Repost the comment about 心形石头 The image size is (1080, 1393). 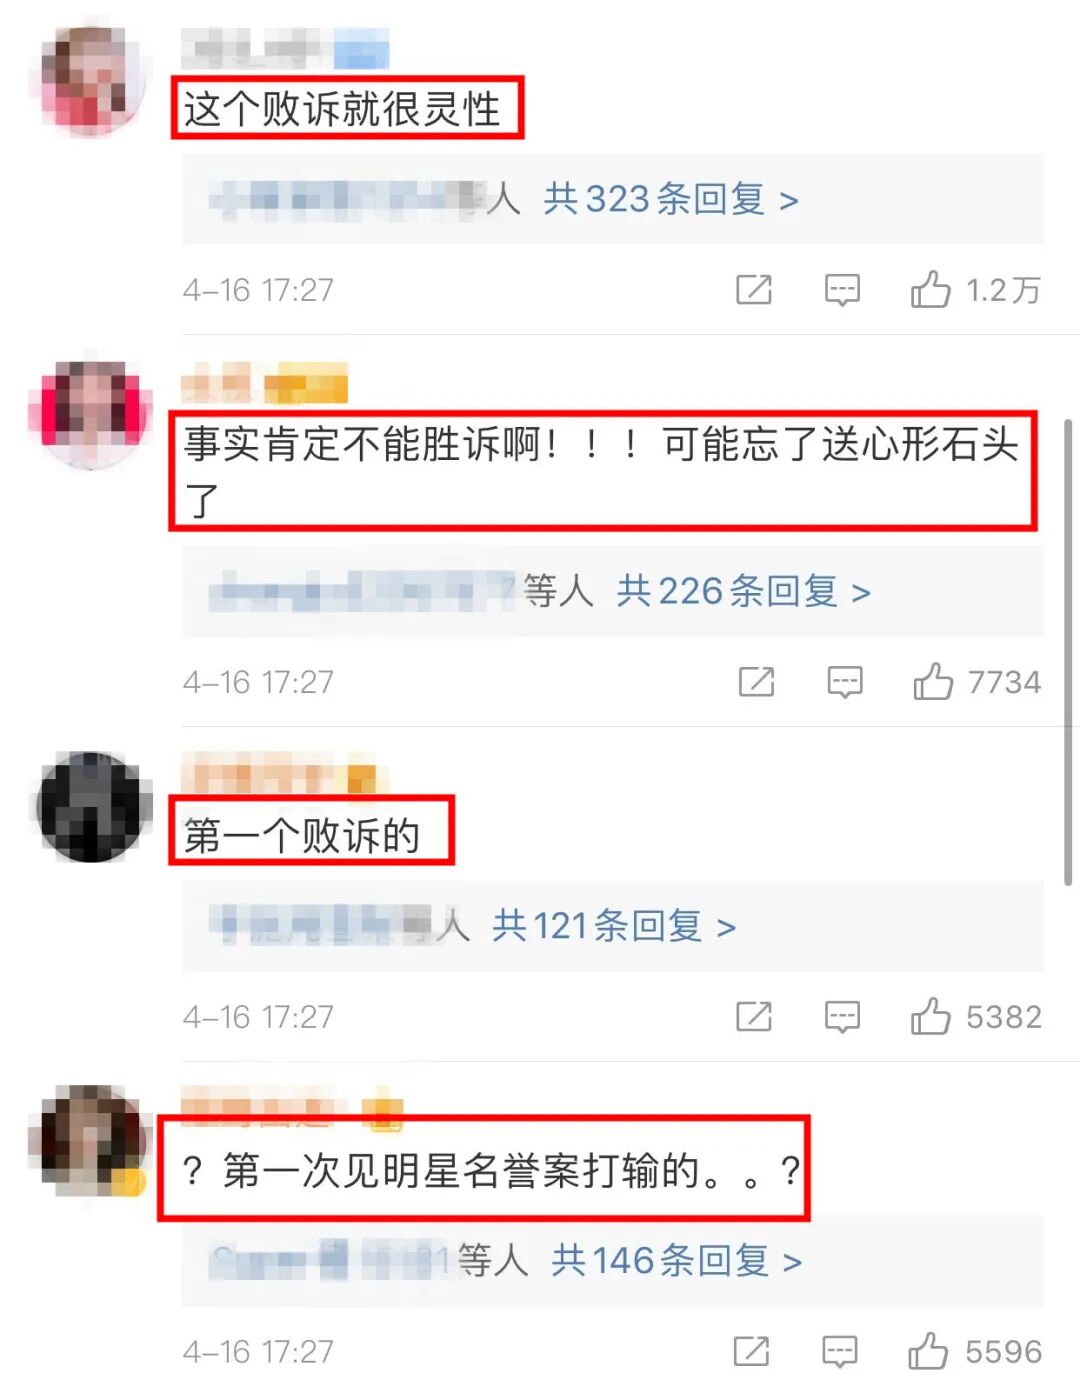756,682
